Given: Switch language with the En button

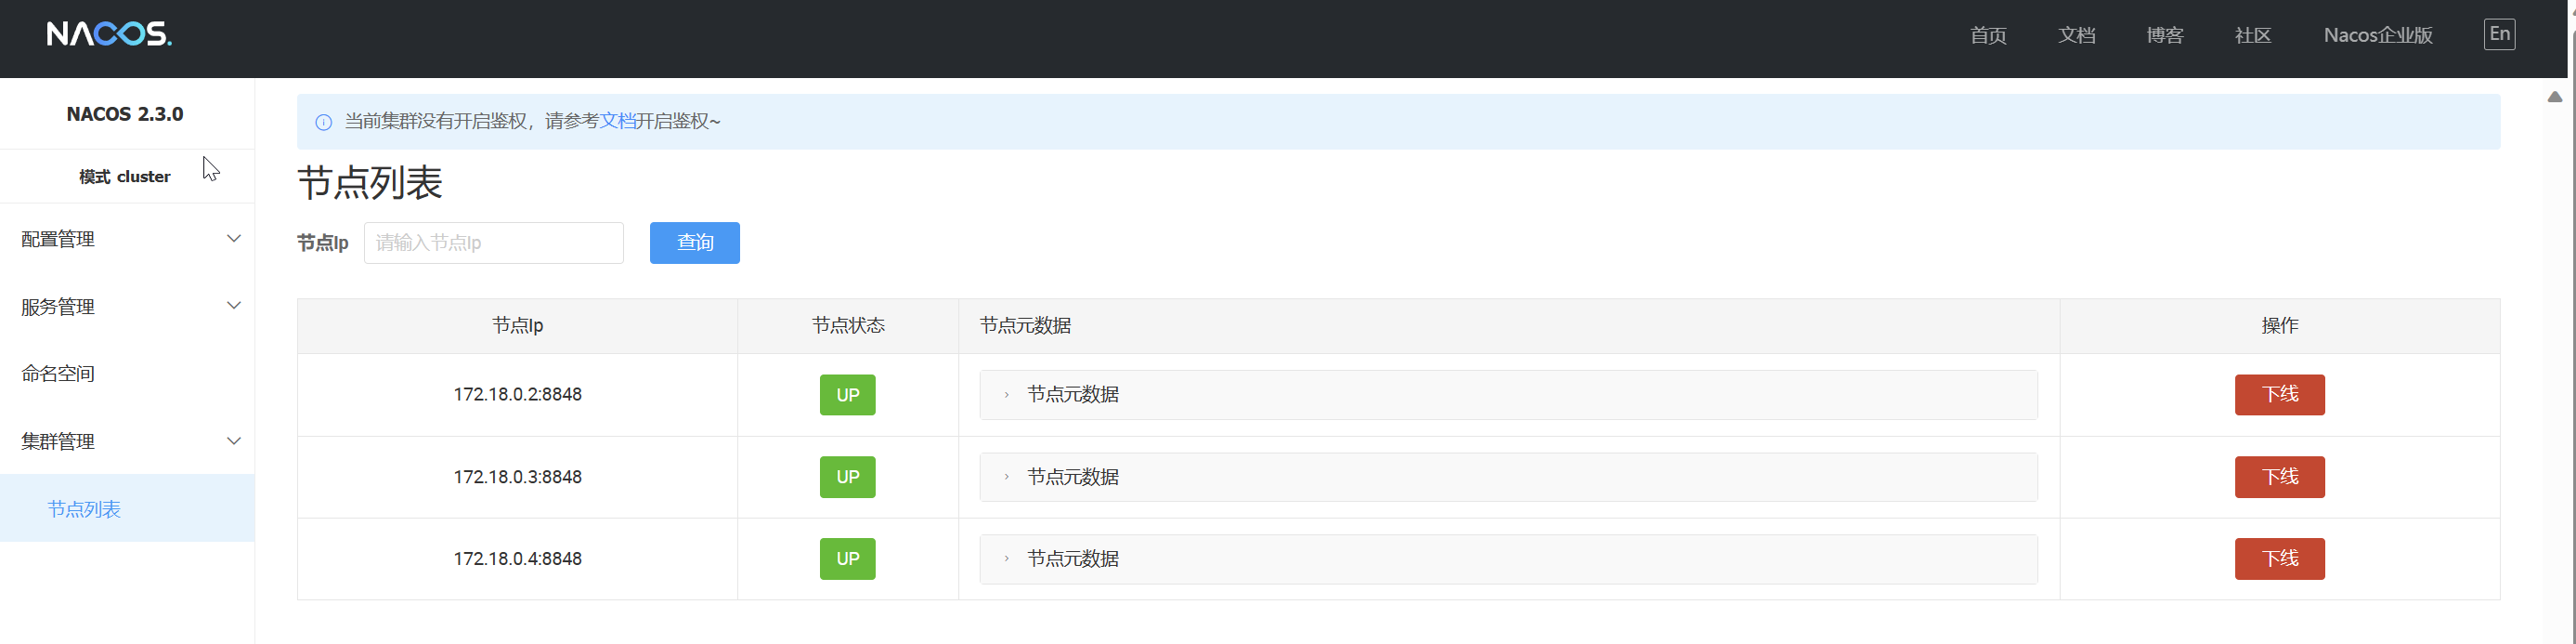Looking at the screenshot, I should coord(2499,34).
